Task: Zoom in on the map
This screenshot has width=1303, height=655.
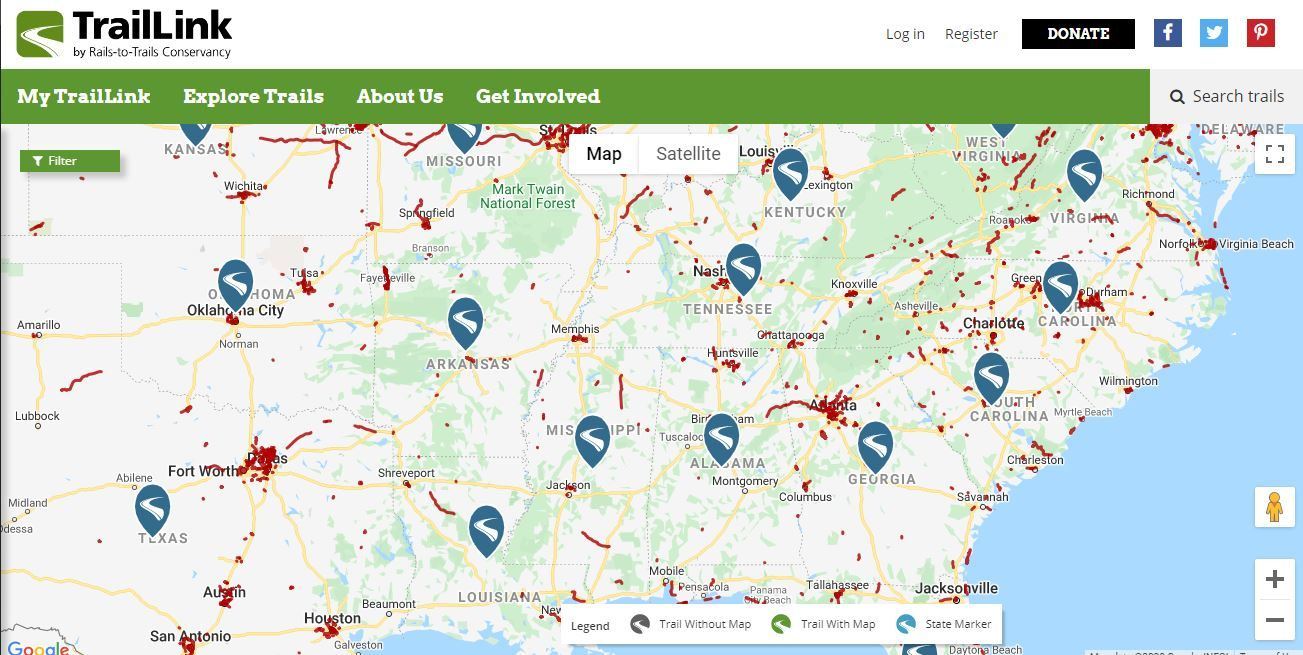Action: [x=1275, y=579]
